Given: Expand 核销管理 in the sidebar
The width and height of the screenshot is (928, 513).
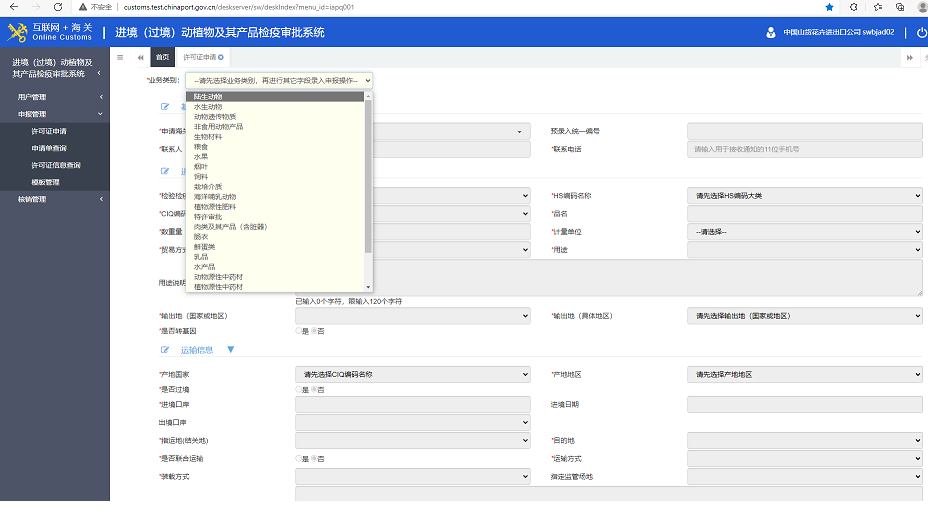Looking at the screenshot, I should pyautogui.click(x=54, y=199).
